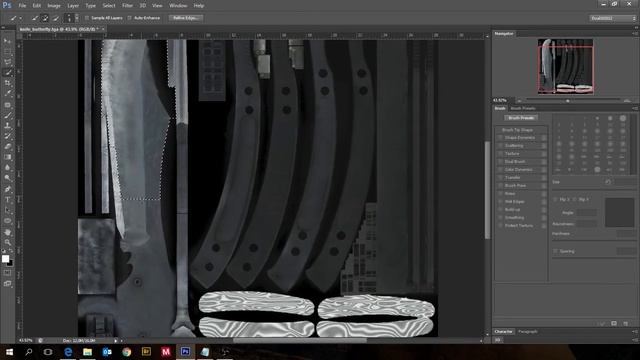Select the Gradient tool
This screenshot has height=360, width=640.
tap(7, 157)
